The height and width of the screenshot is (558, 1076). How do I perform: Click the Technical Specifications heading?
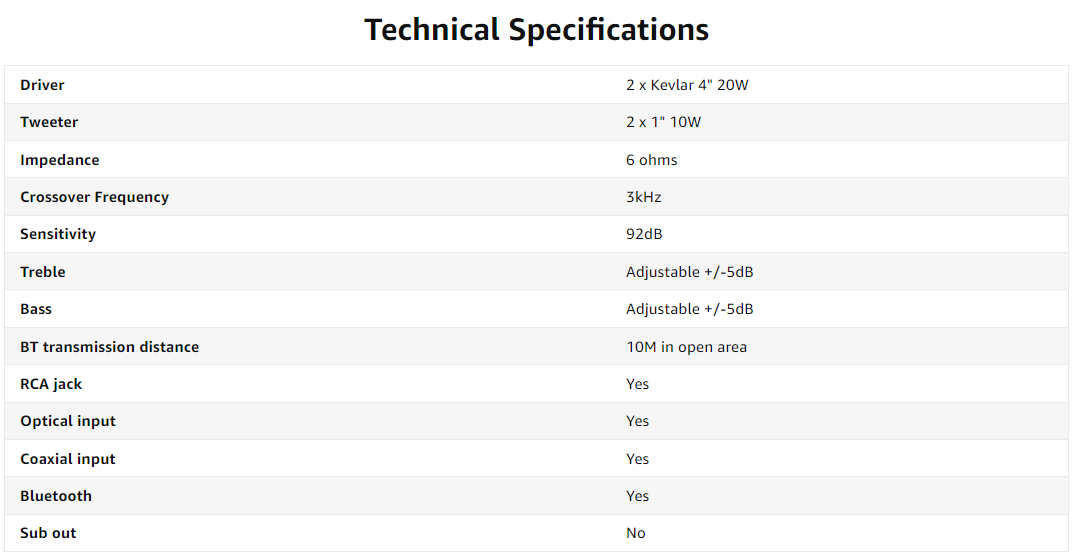tap(537, 29)
